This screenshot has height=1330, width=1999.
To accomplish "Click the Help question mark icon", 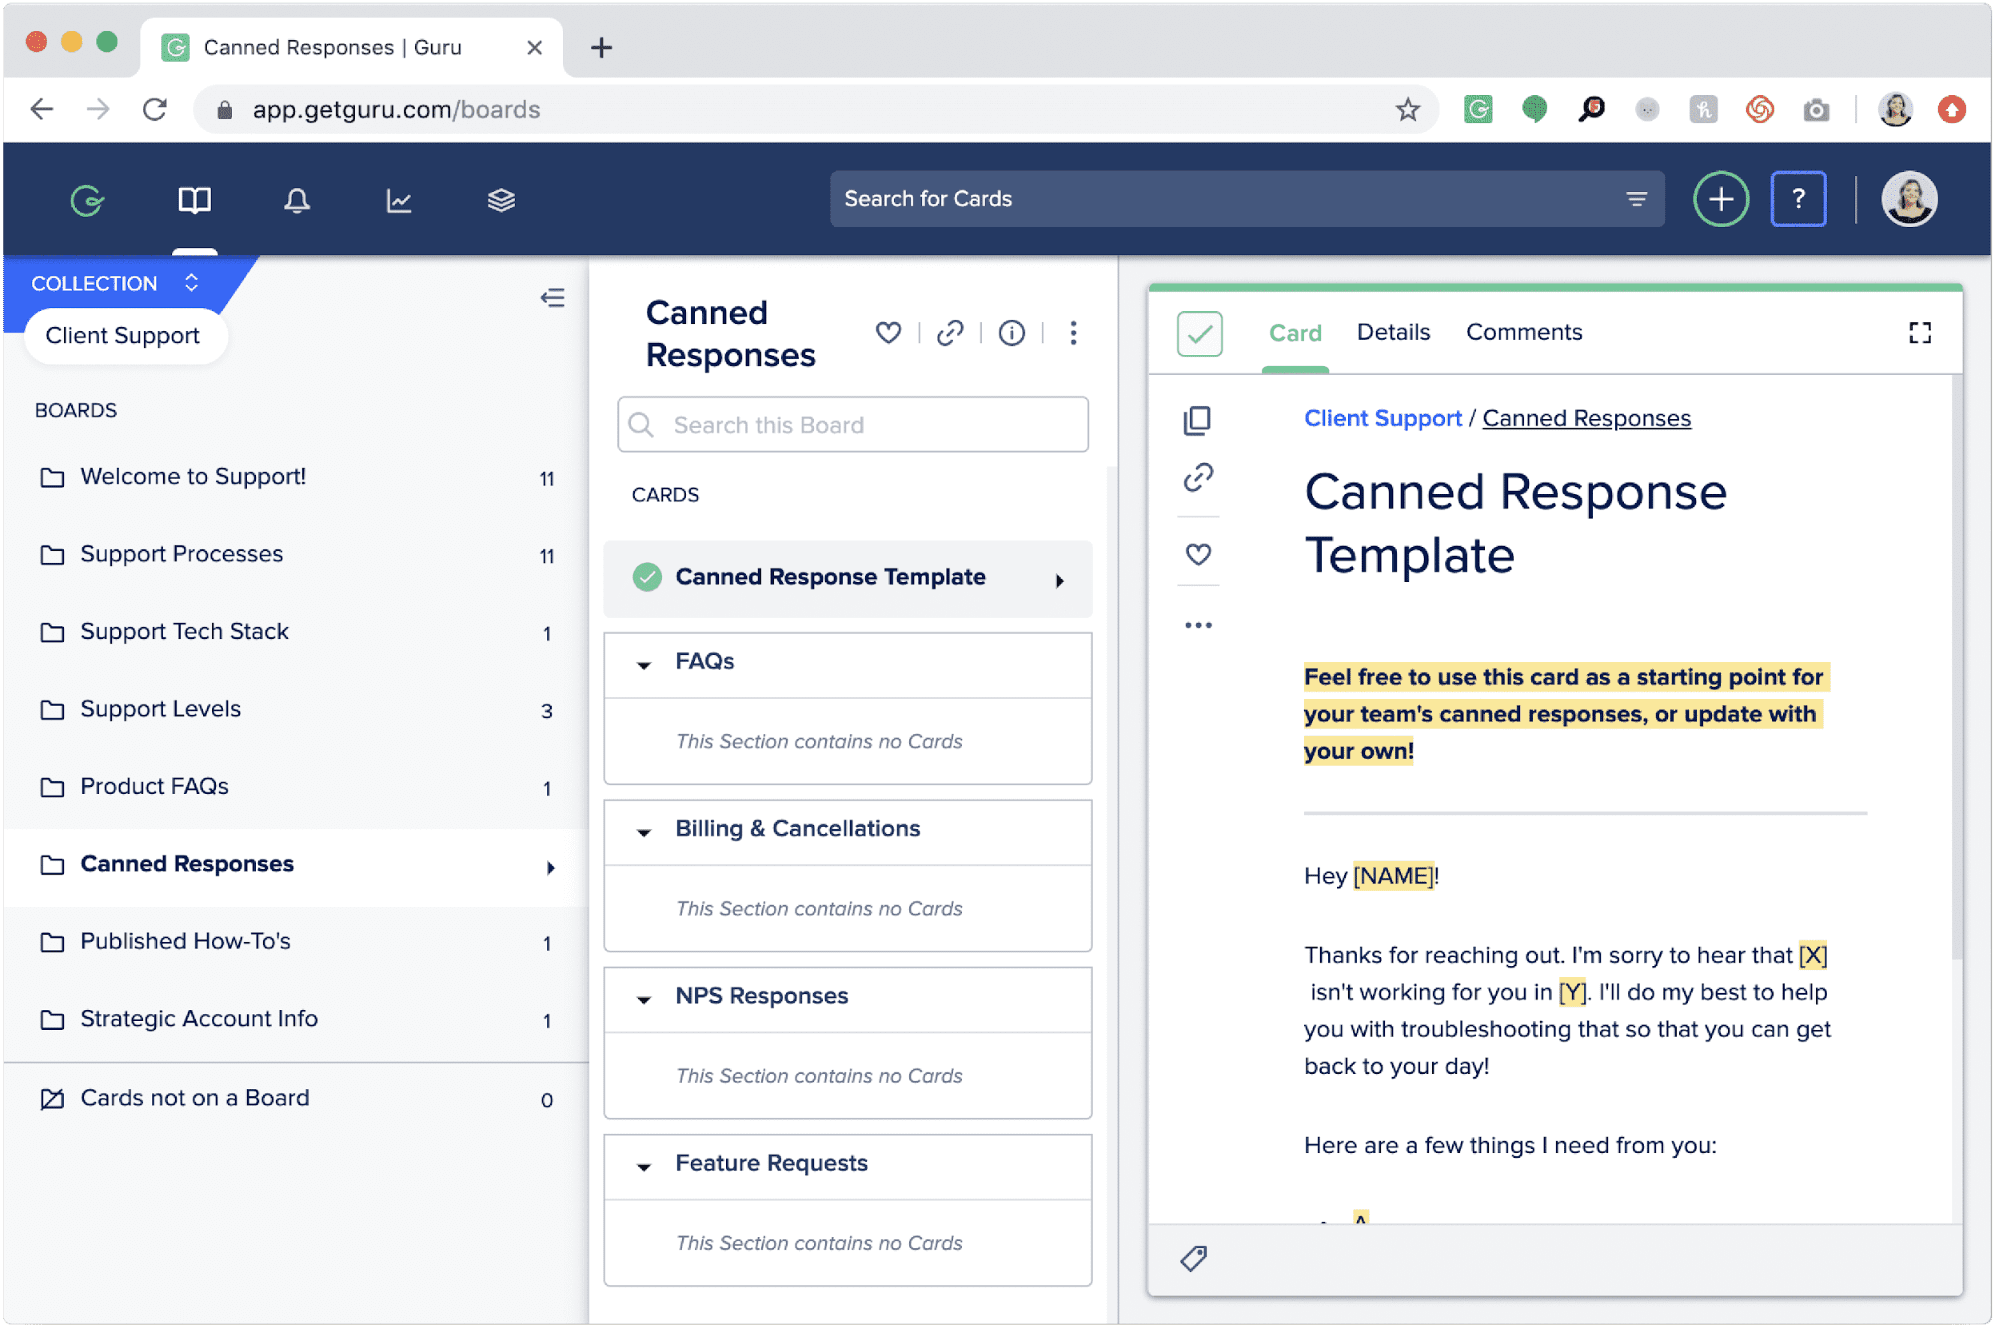I will coord(1799,199).
